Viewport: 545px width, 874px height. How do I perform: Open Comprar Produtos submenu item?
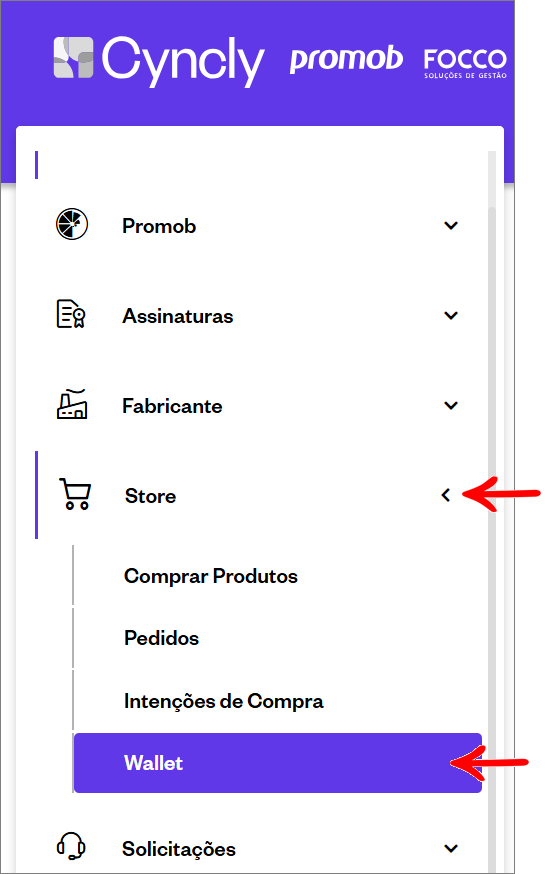(211, 576)
